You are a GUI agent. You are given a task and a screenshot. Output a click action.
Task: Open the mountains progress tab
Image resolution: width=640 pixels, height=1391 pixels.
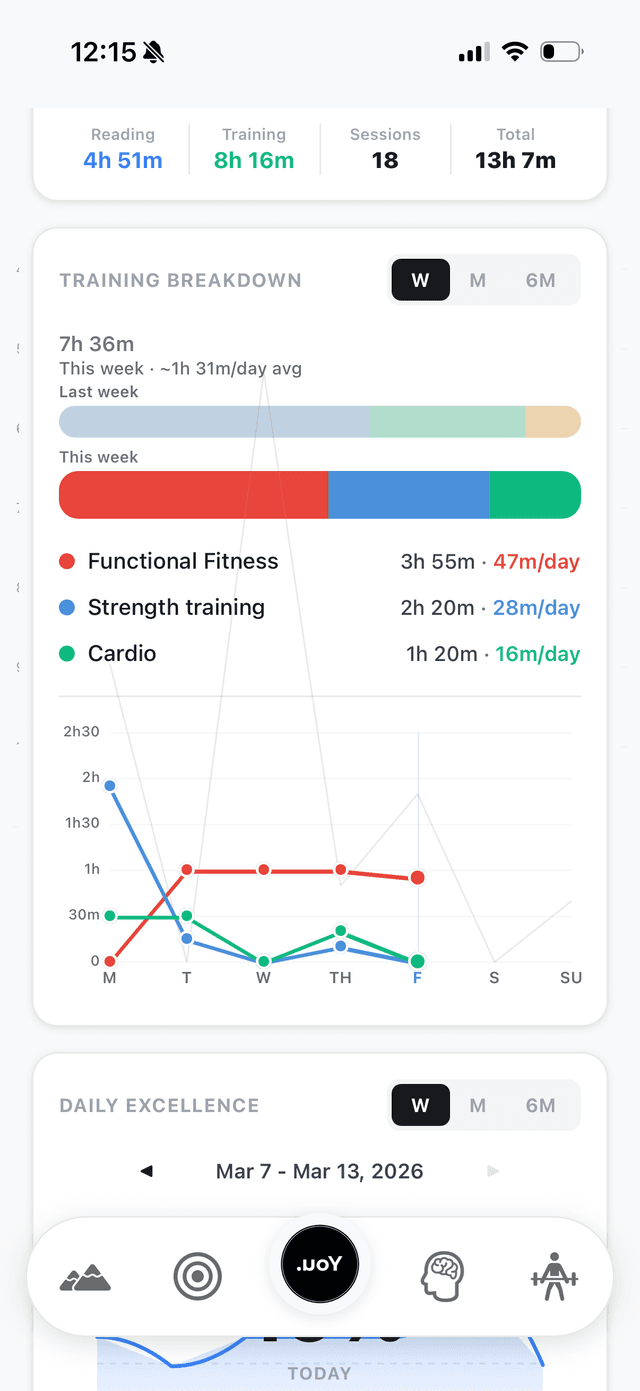[x=85, y=1276]
